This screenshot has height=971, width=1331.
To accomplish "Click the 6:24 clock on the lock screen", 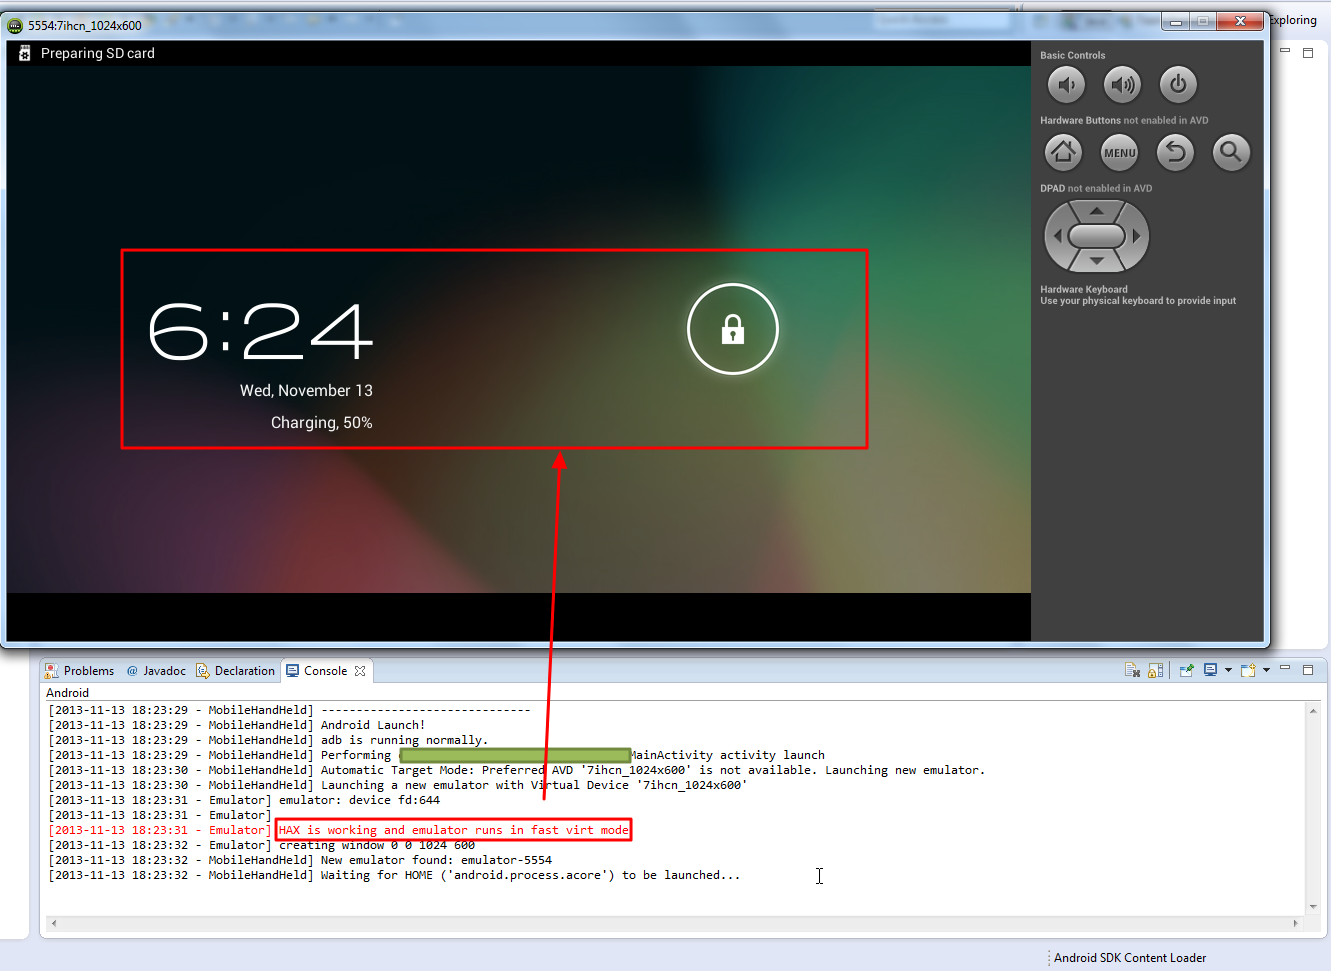I will 261,331.
